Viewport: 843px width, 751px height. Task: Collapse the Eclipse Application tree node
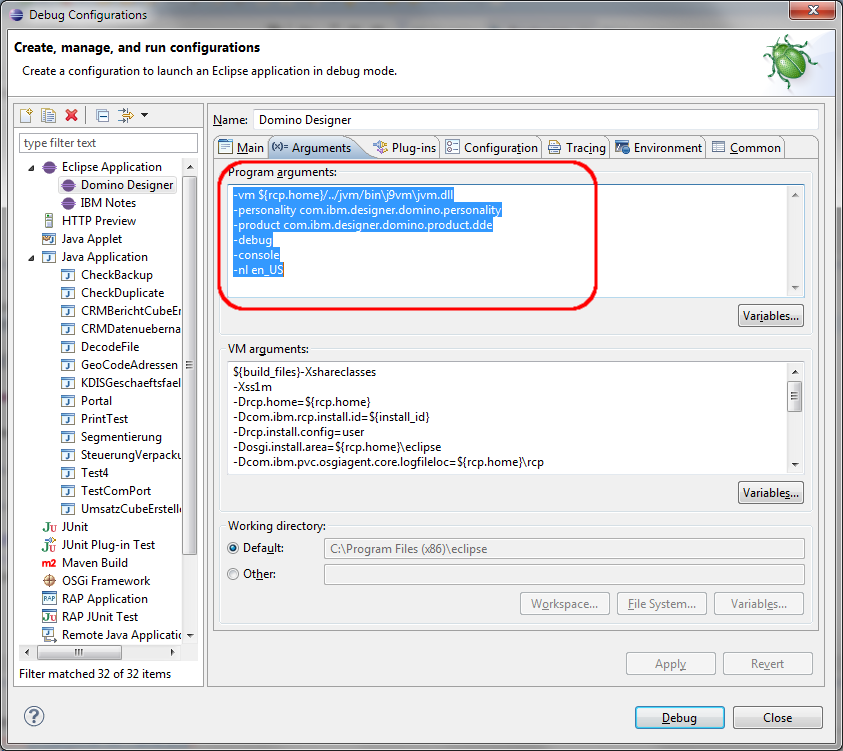(x=31, y=167)
